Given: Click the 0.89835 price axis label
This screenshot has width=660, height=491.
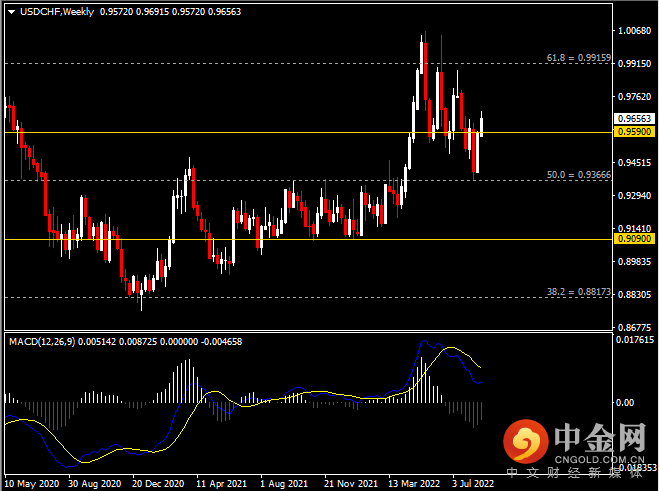Looking at the screenshot, I should click(x=634, y=262).
